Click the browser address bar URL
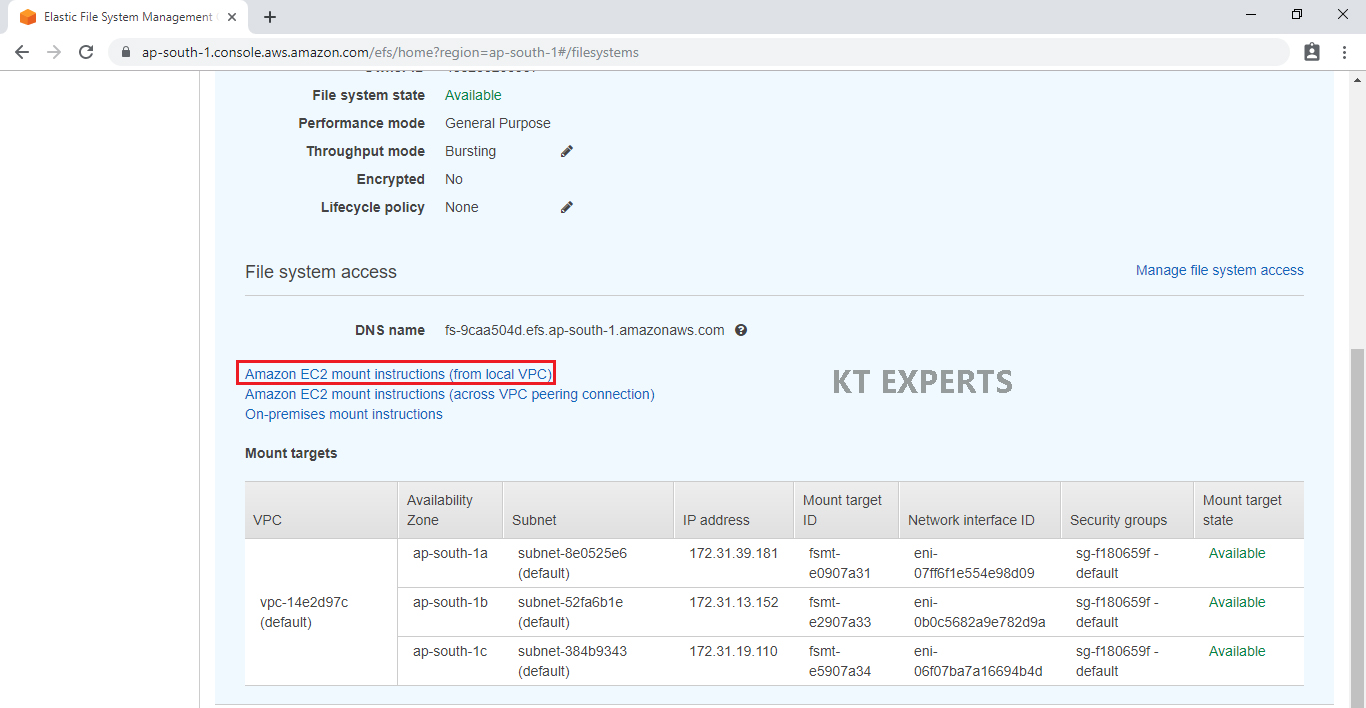The height and width of the screenshot is (708, 1366). [x=390, y=52]
